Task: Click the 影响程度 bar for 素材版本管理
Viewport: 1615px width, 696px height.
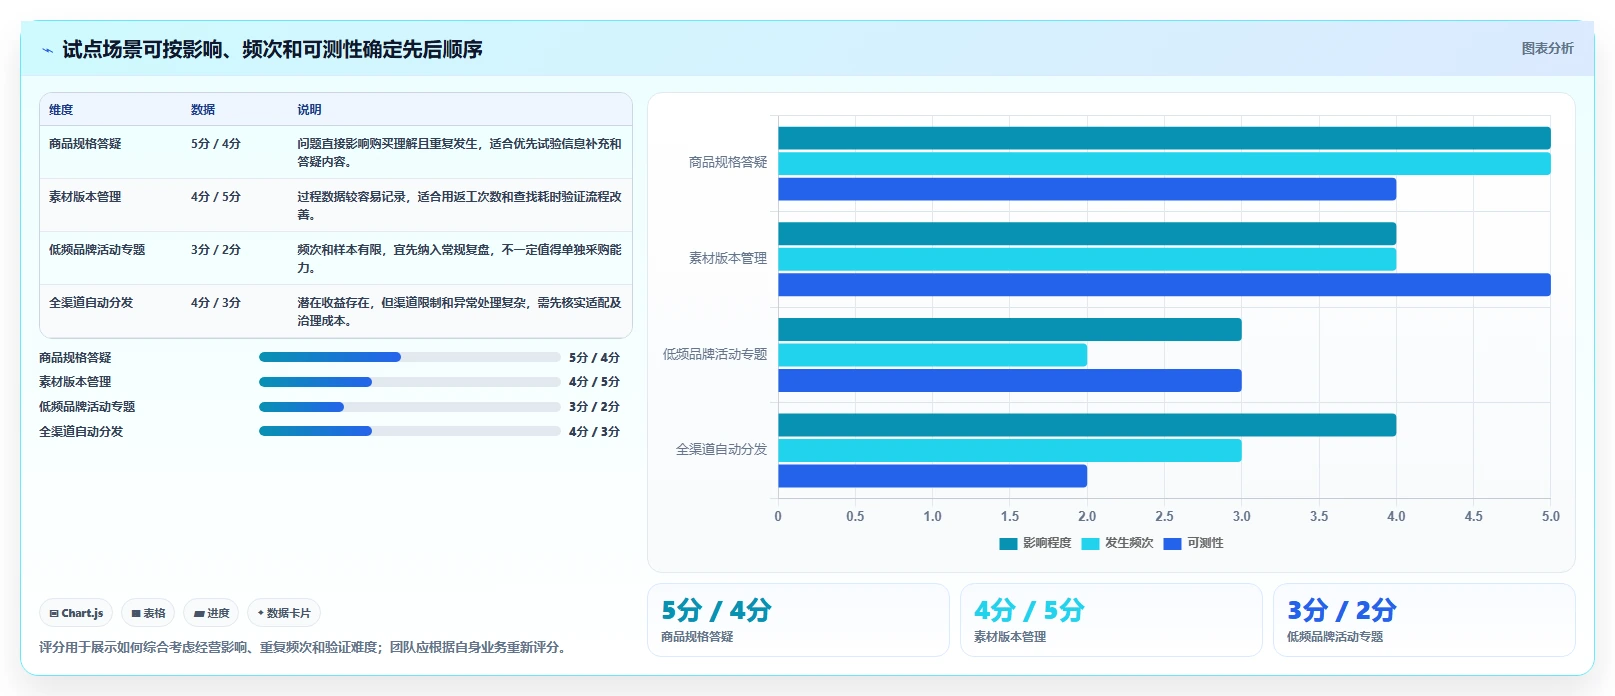Action: coord(1087,234)
